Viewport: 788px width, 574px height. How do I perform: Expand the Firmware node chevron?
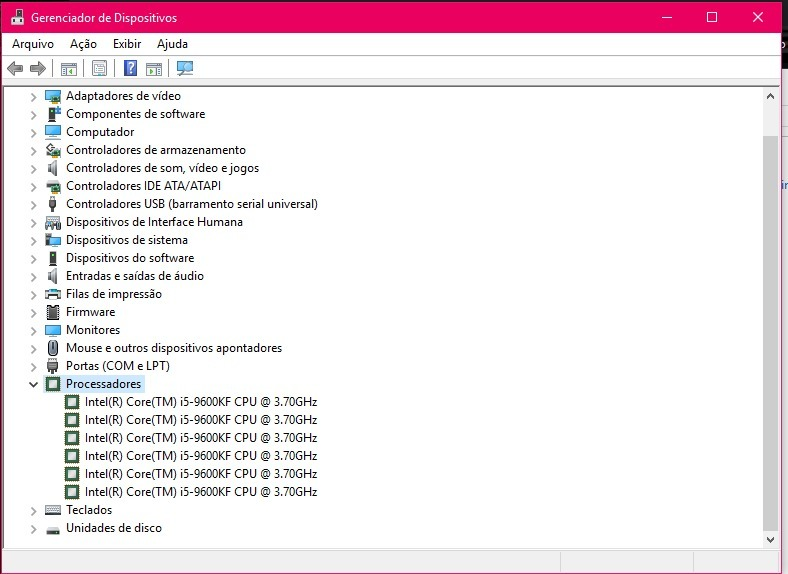pyautogui.click(x=33, y=313)
